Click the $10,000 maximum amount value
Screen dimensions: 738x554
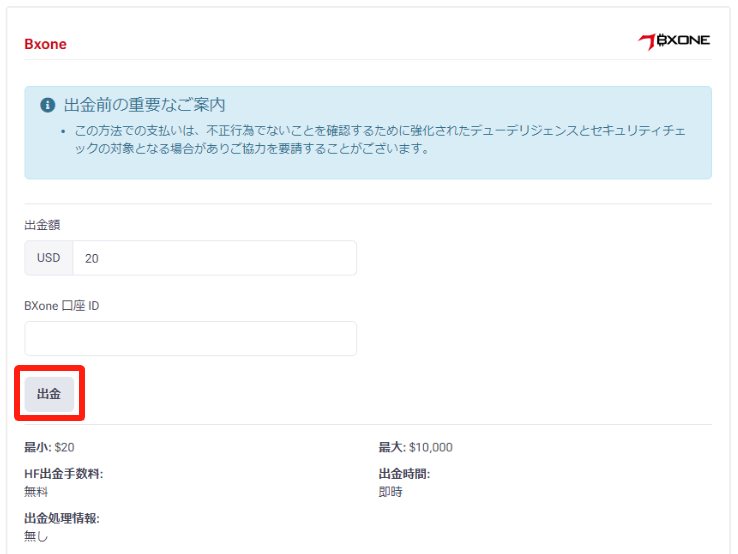[x=430, y=447]
